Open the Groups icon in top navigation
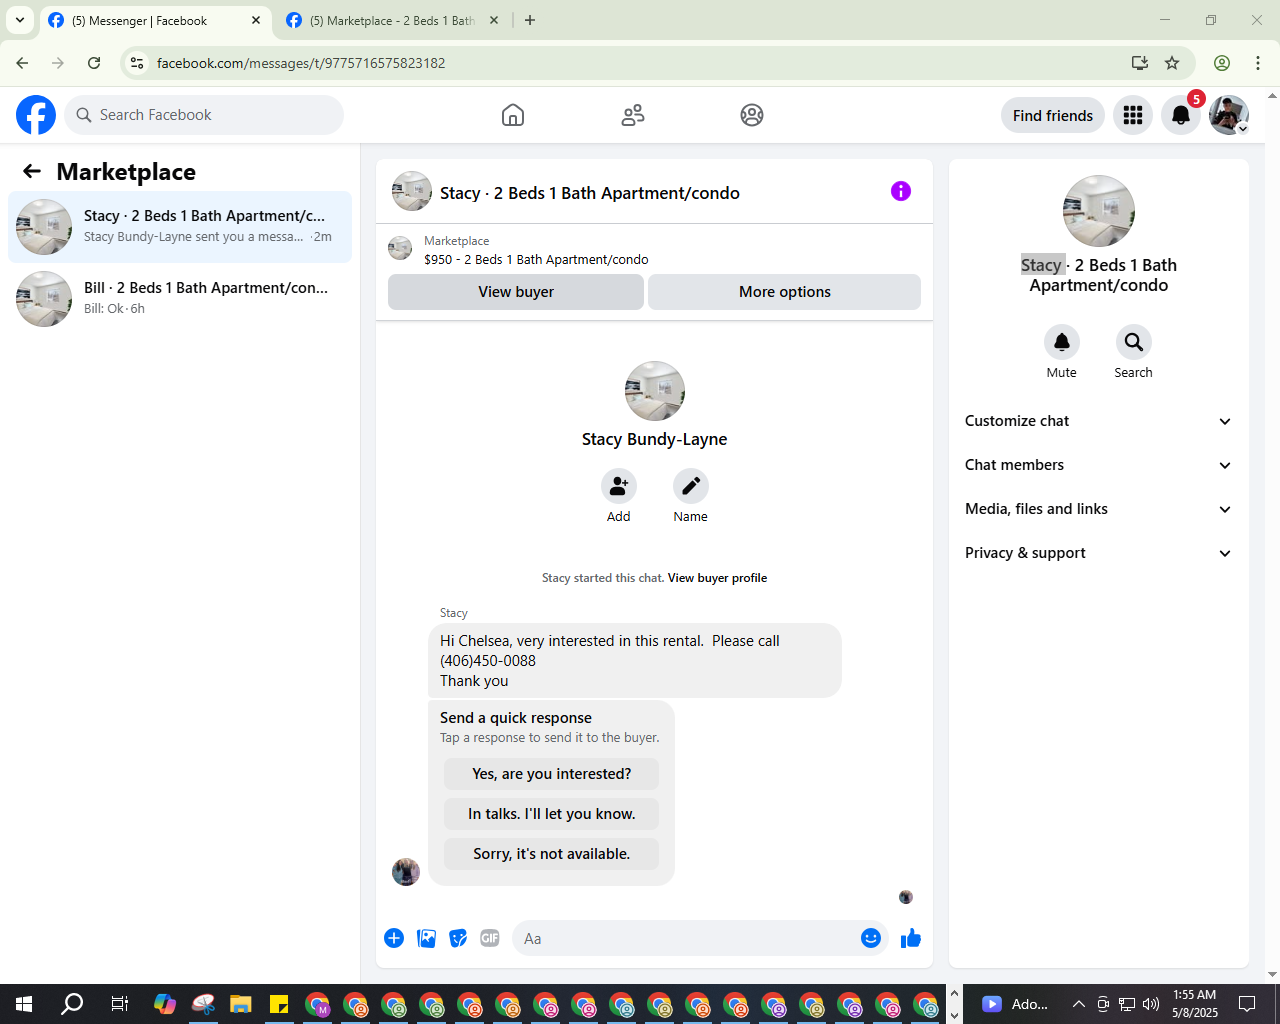The width and height of the screenshot is (1280, 1024). coord(752,115)
